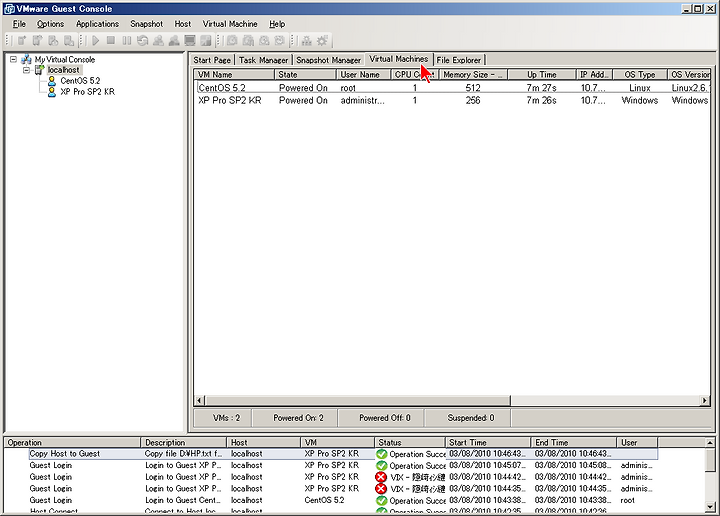Sort by the OS Type column header

640,74
